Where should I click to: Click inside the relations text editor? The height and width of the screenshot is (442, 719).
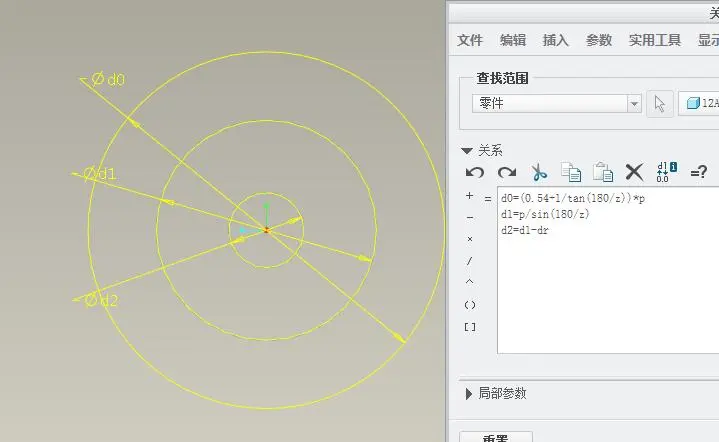pyautogui.click(x=608, y=270)
